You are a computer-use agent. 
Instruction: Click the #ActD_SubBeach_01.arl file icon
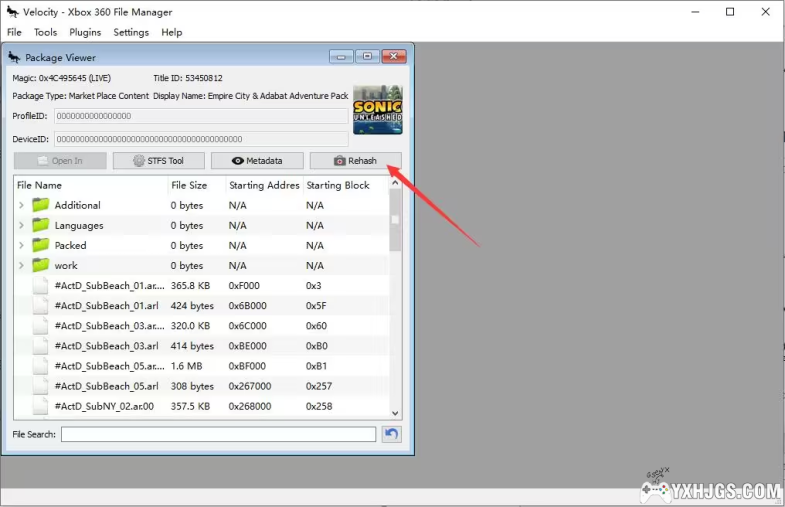pyautogui.click(x=40, y=306)
